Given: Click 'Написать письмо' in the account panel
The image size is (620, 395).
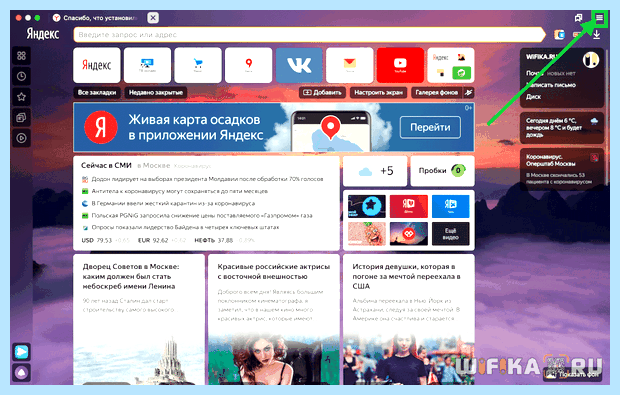Looking at the screenshot, I should pyautogui.click(x=551, y=85).
